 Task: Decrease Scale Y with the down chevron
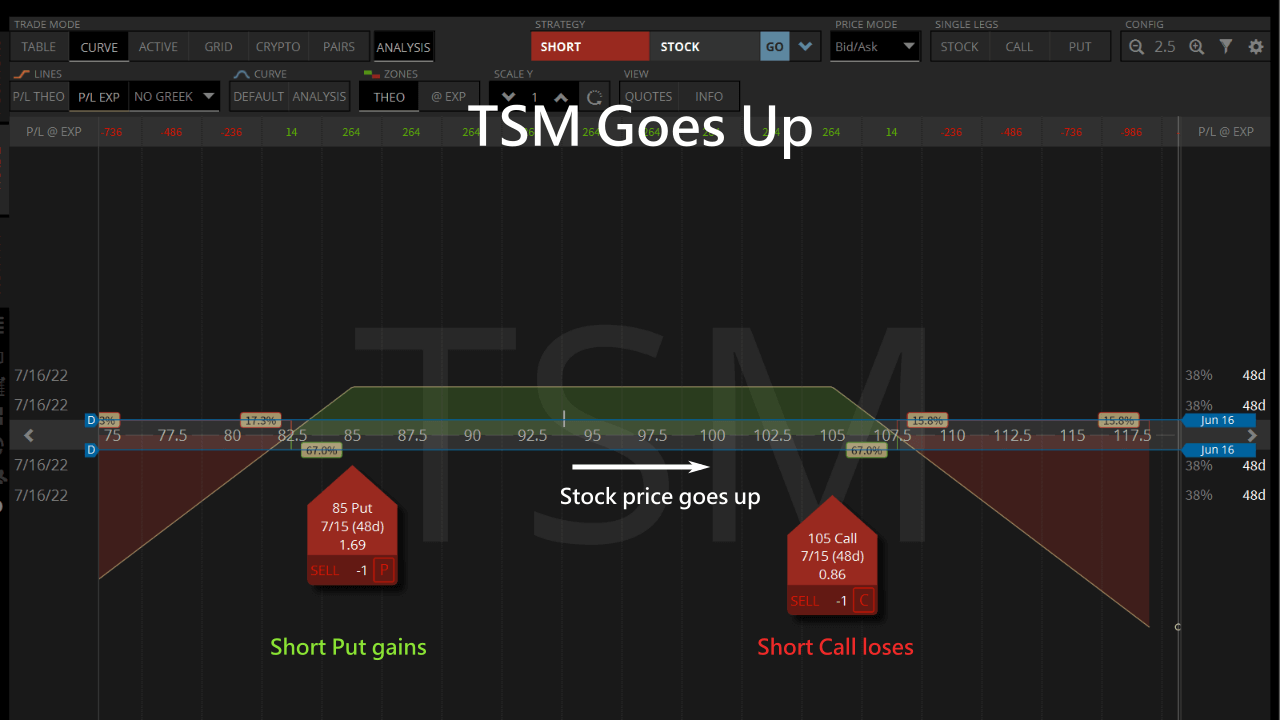click(508, 97)
